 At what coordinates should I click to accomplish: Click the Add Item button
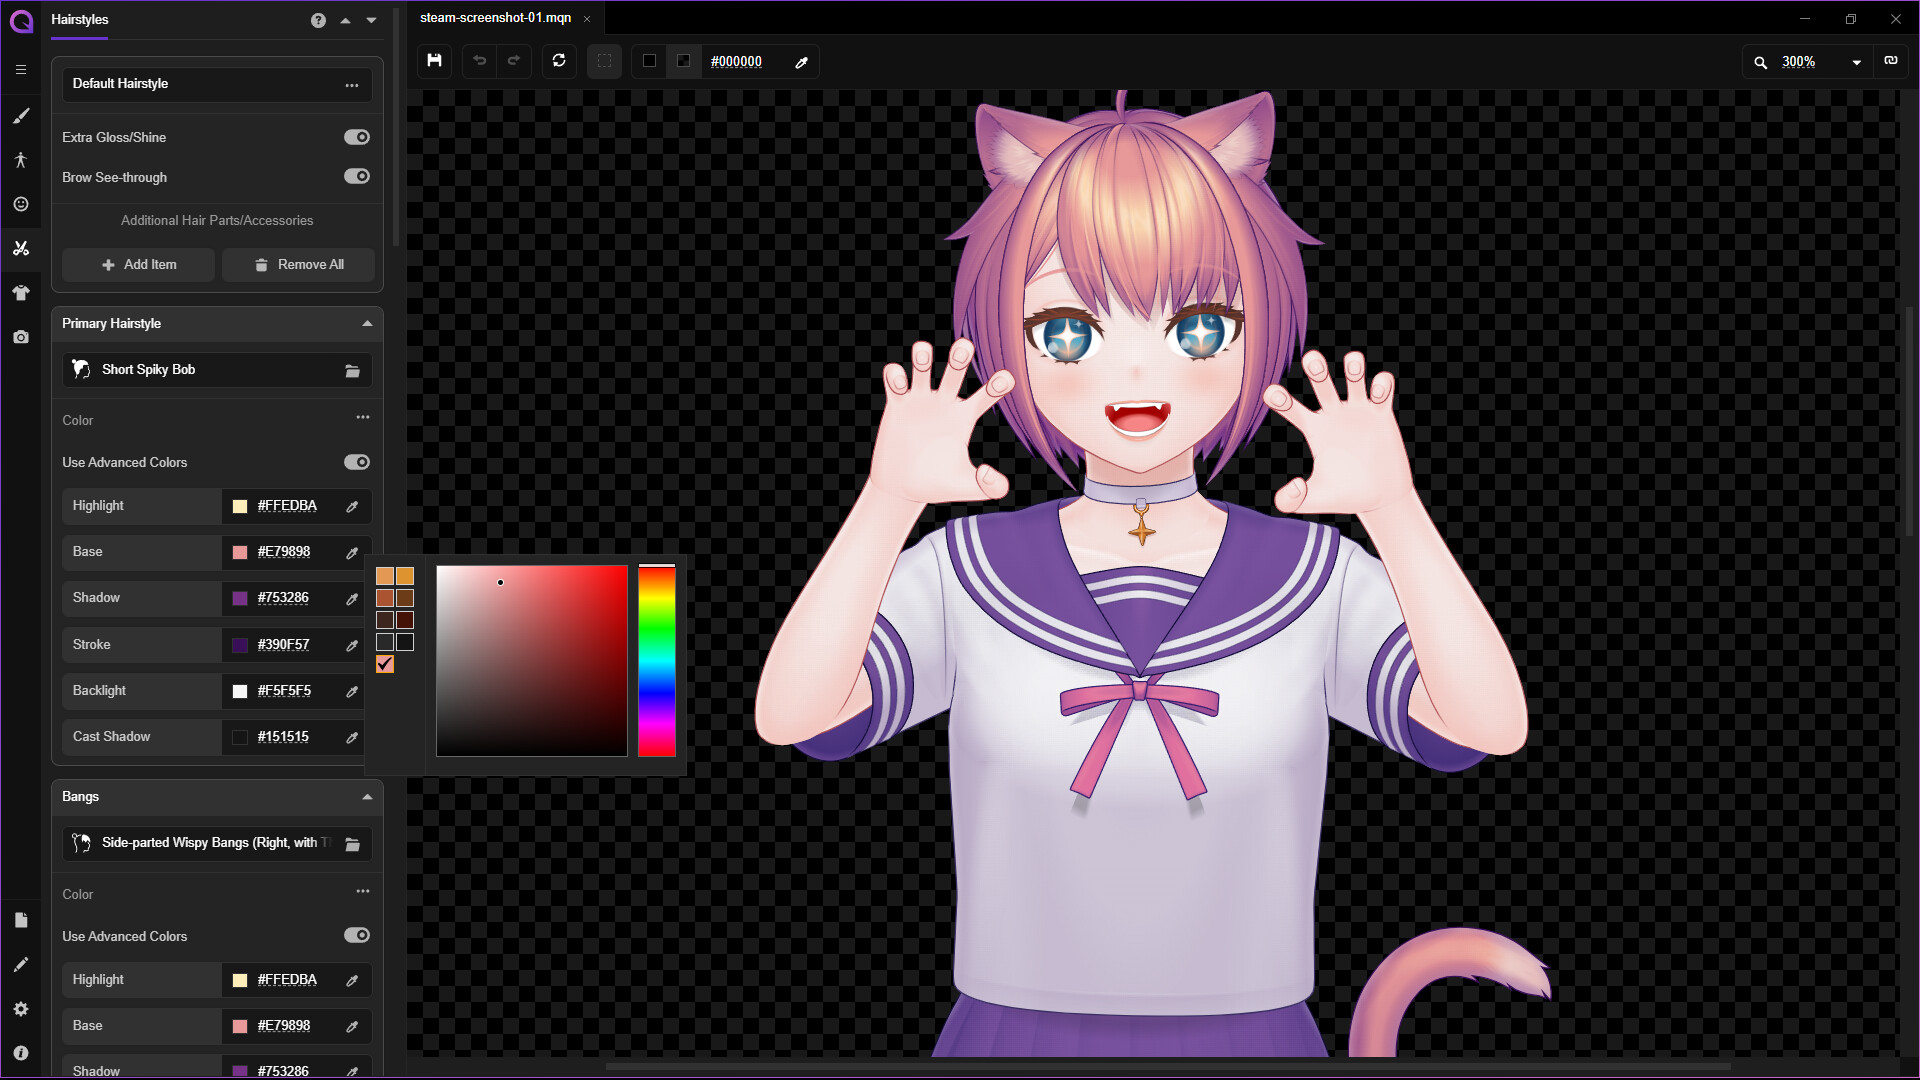pyautogui.click(x=138, y=264)
